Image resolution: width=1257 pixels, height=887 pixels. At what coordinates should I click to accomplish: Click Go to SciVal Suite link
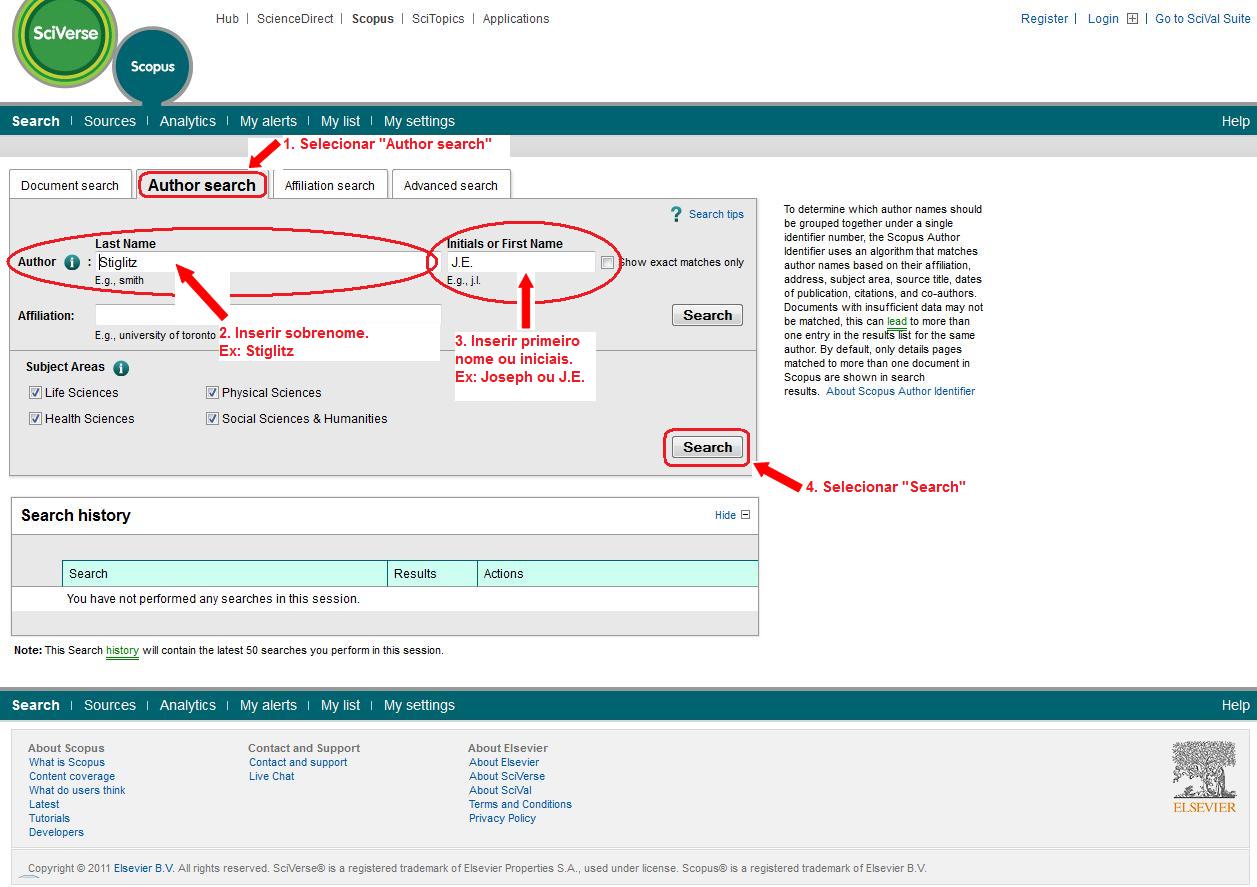point(1203,18)
